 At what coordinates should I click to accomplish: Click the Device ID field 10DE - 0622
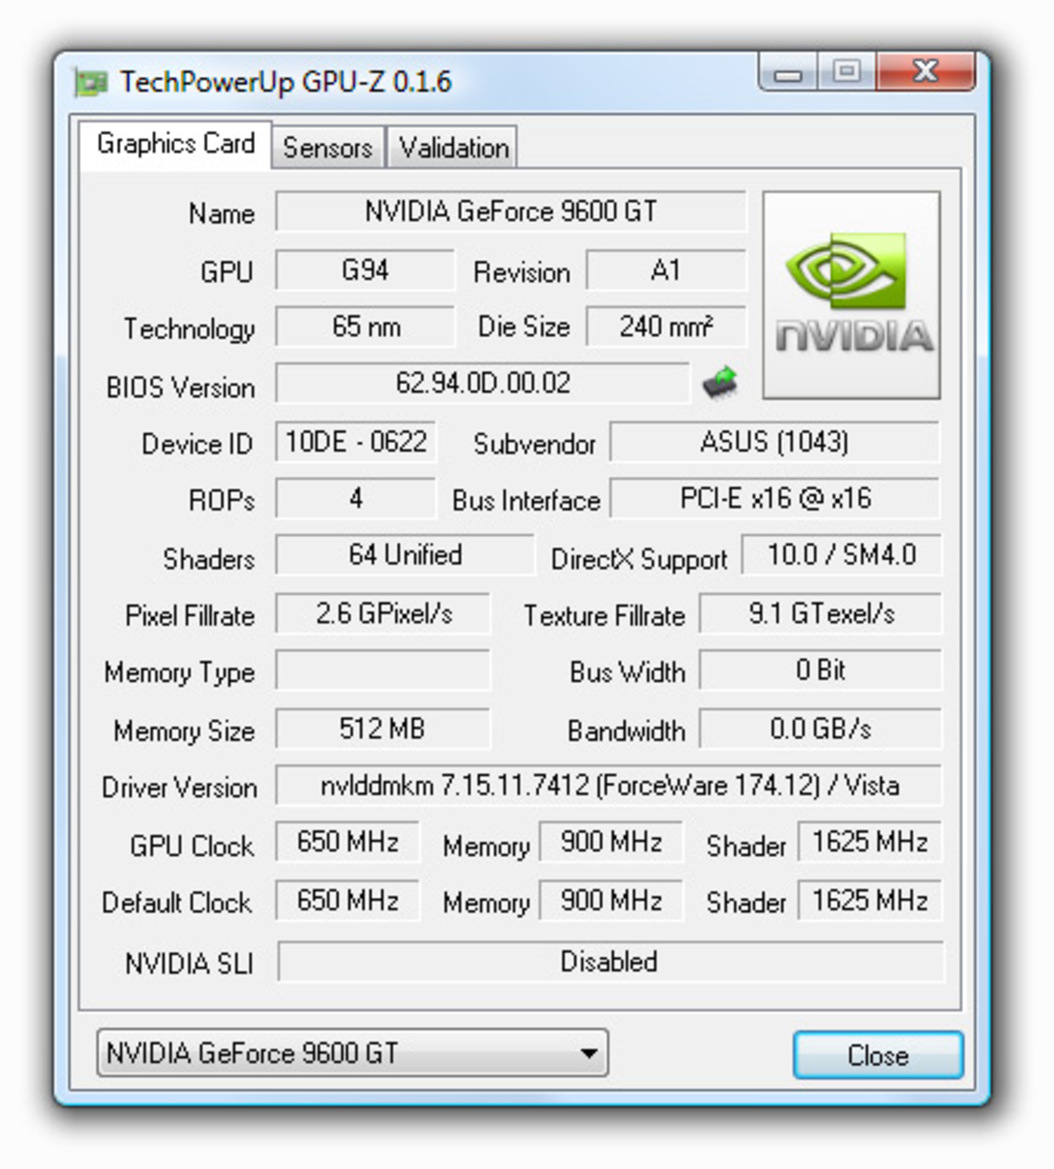(356, 442)
